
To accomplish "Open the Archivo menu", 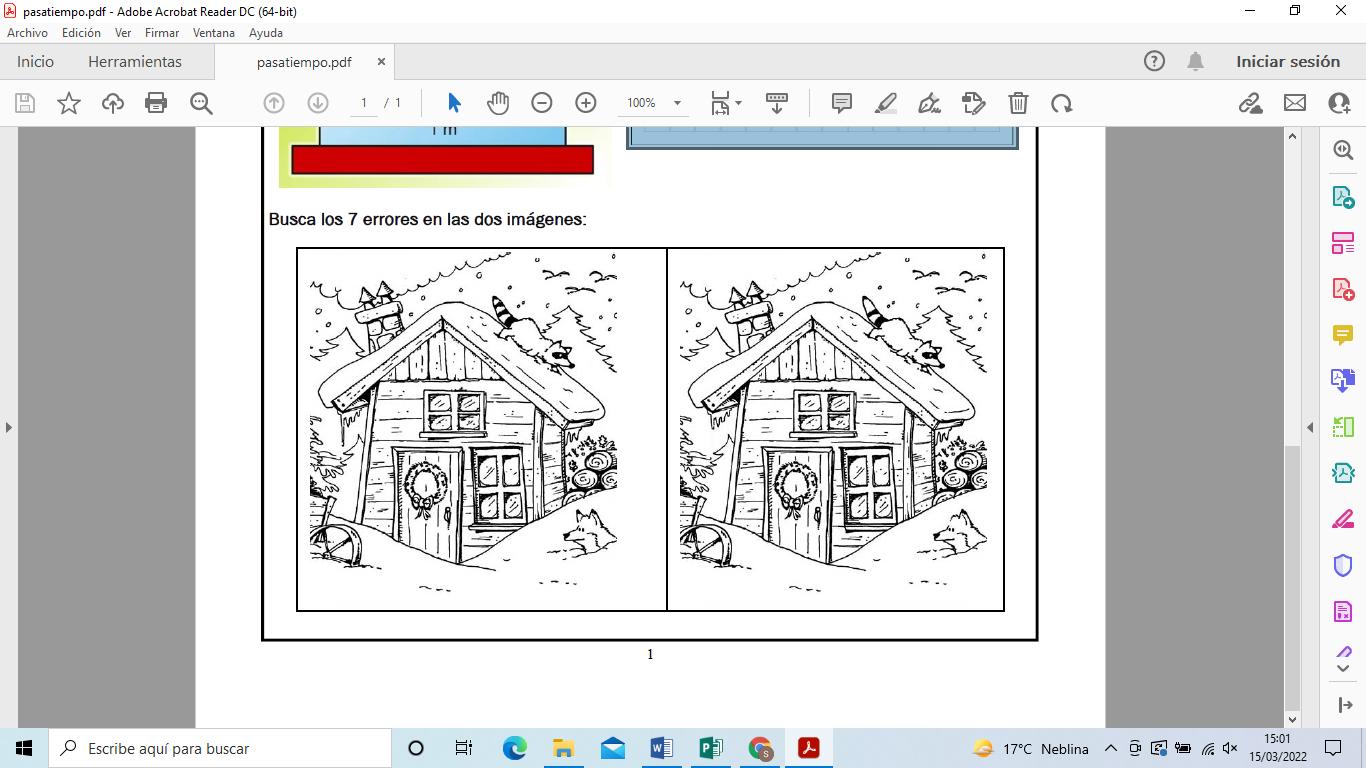I will pos(27,33).
